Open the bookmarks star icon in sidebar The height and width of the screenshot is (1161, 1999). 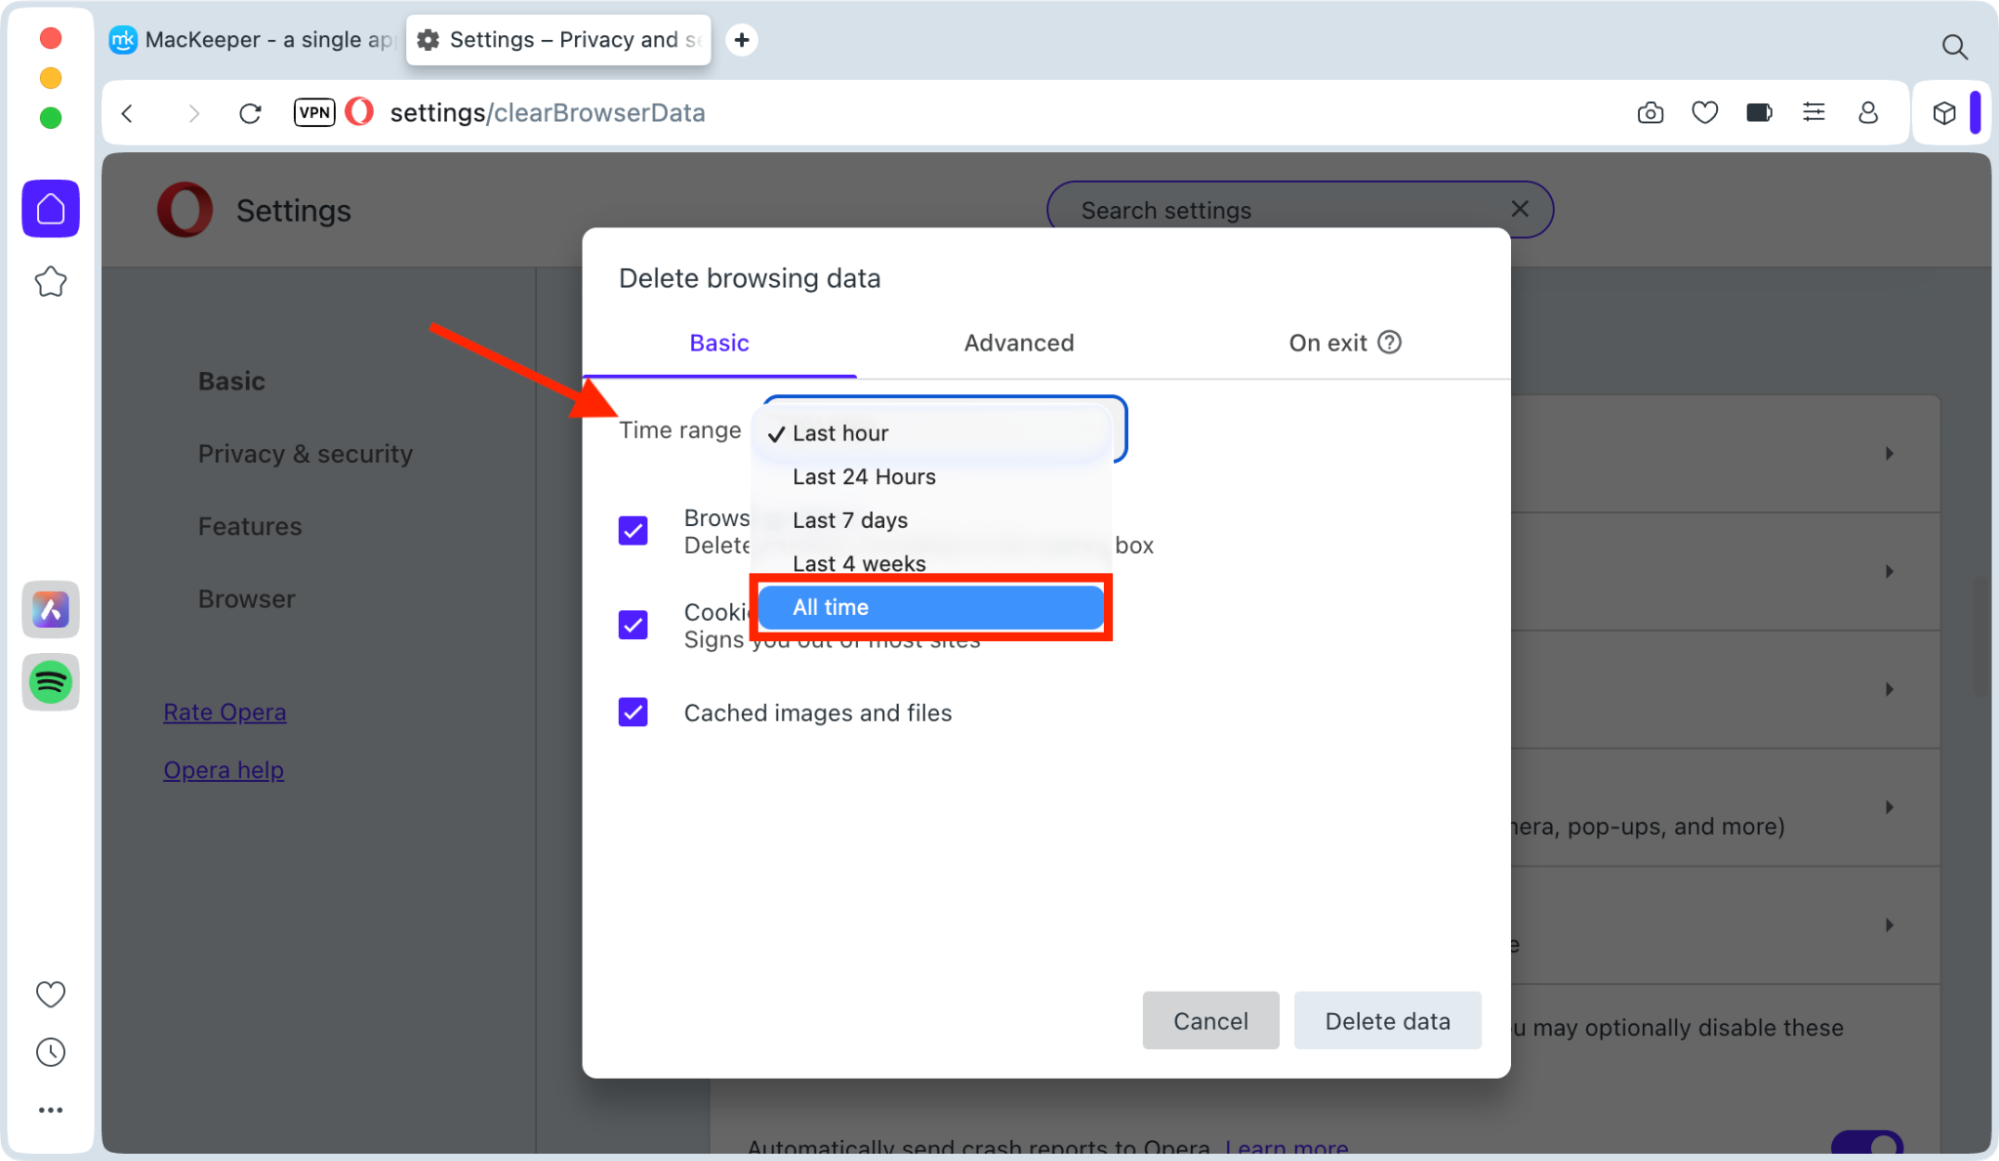coord(50,281)
